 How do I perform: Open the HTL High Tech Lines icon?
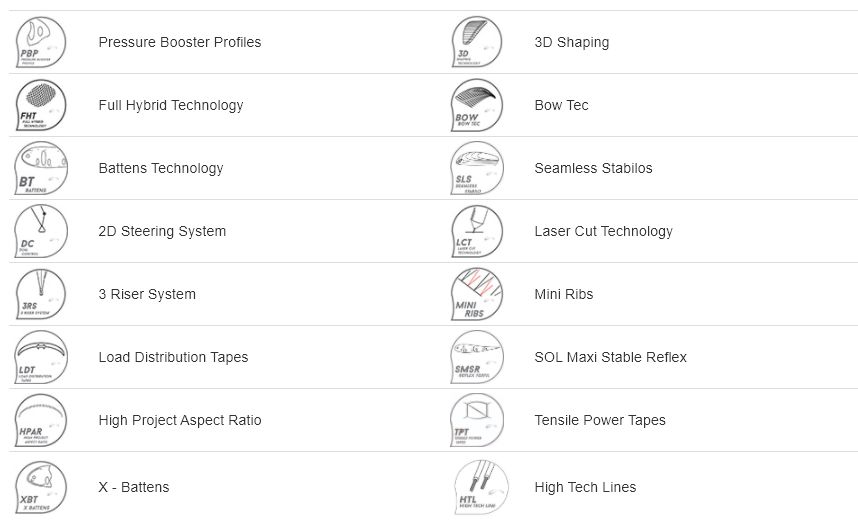coord(480,487)
